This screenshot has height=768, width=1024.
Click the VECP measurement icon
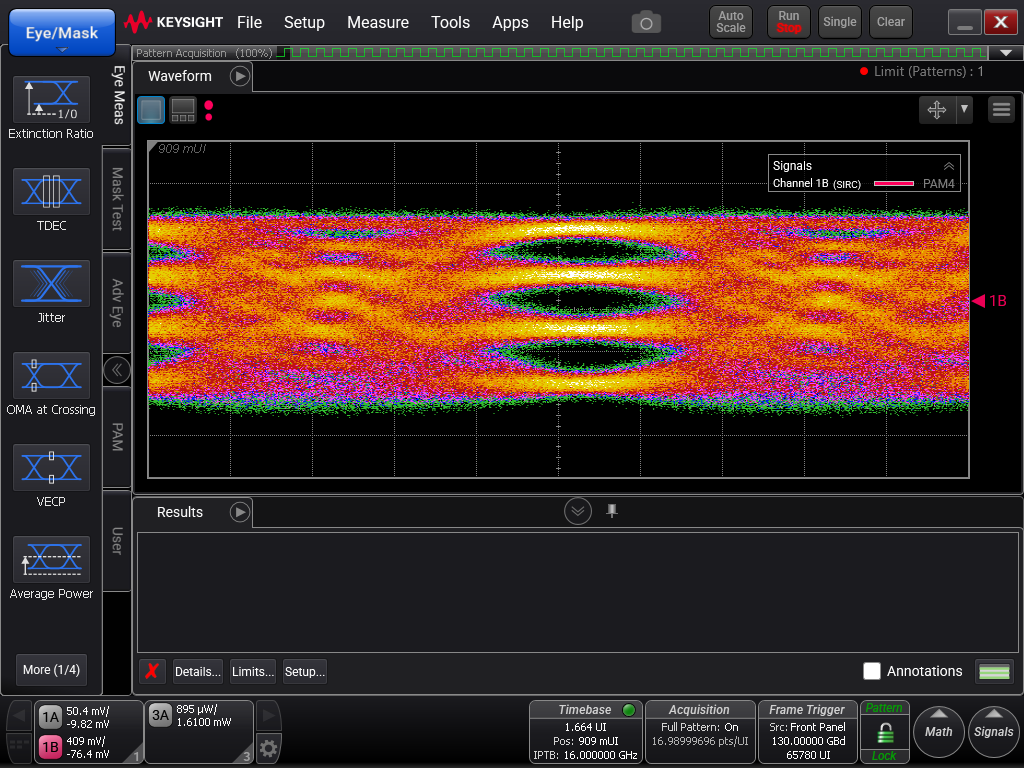[x=51, y=467]
